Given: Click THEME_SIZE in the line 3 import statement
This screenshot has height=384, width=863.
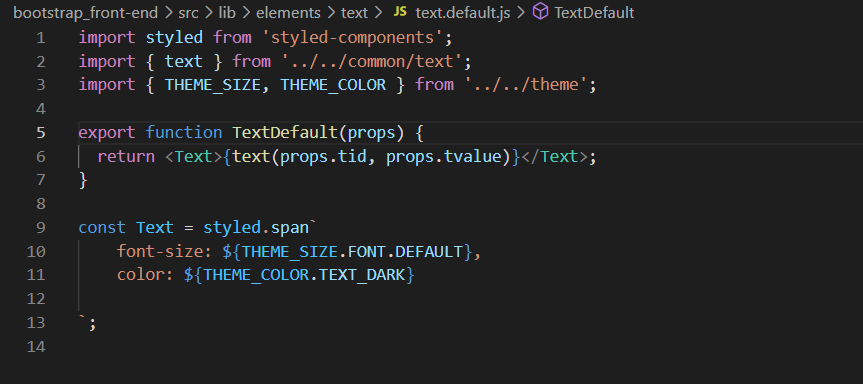Looking at the screenshot, I should pos(213,85).
